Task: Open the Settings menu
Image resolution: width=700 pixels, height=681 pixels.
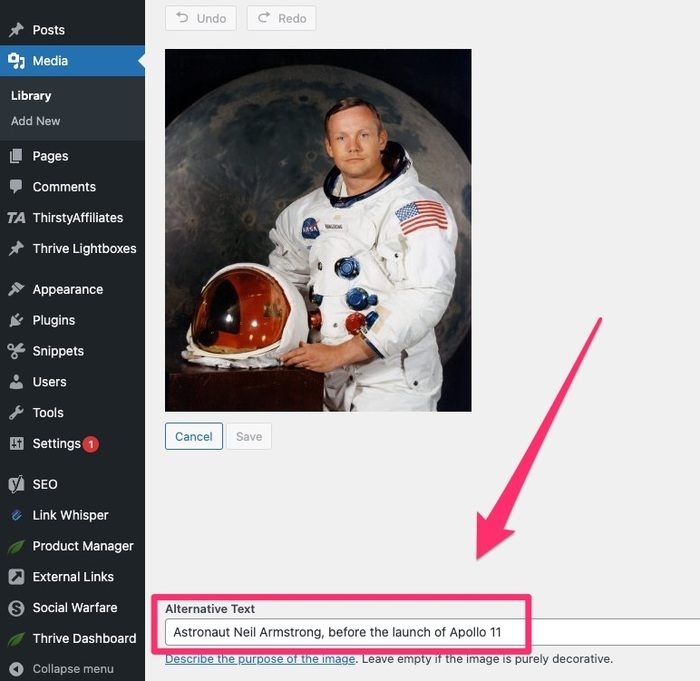Action: click(72, 443)
